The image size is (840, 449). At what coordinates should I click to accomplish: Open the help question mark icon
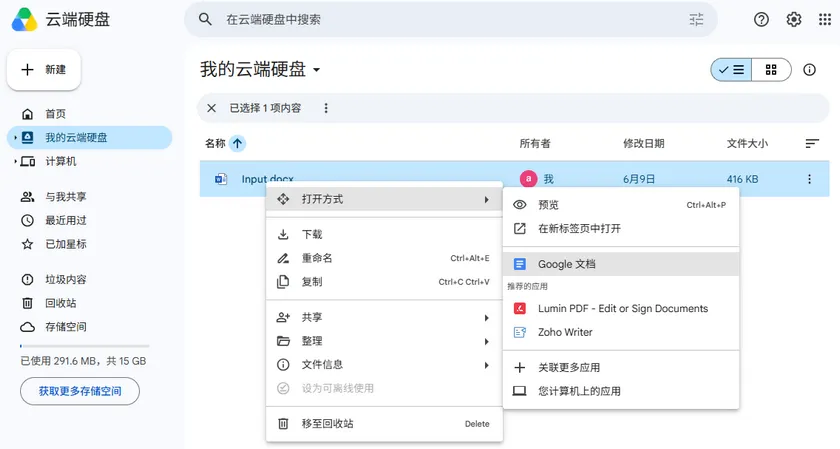pos(761,19)
